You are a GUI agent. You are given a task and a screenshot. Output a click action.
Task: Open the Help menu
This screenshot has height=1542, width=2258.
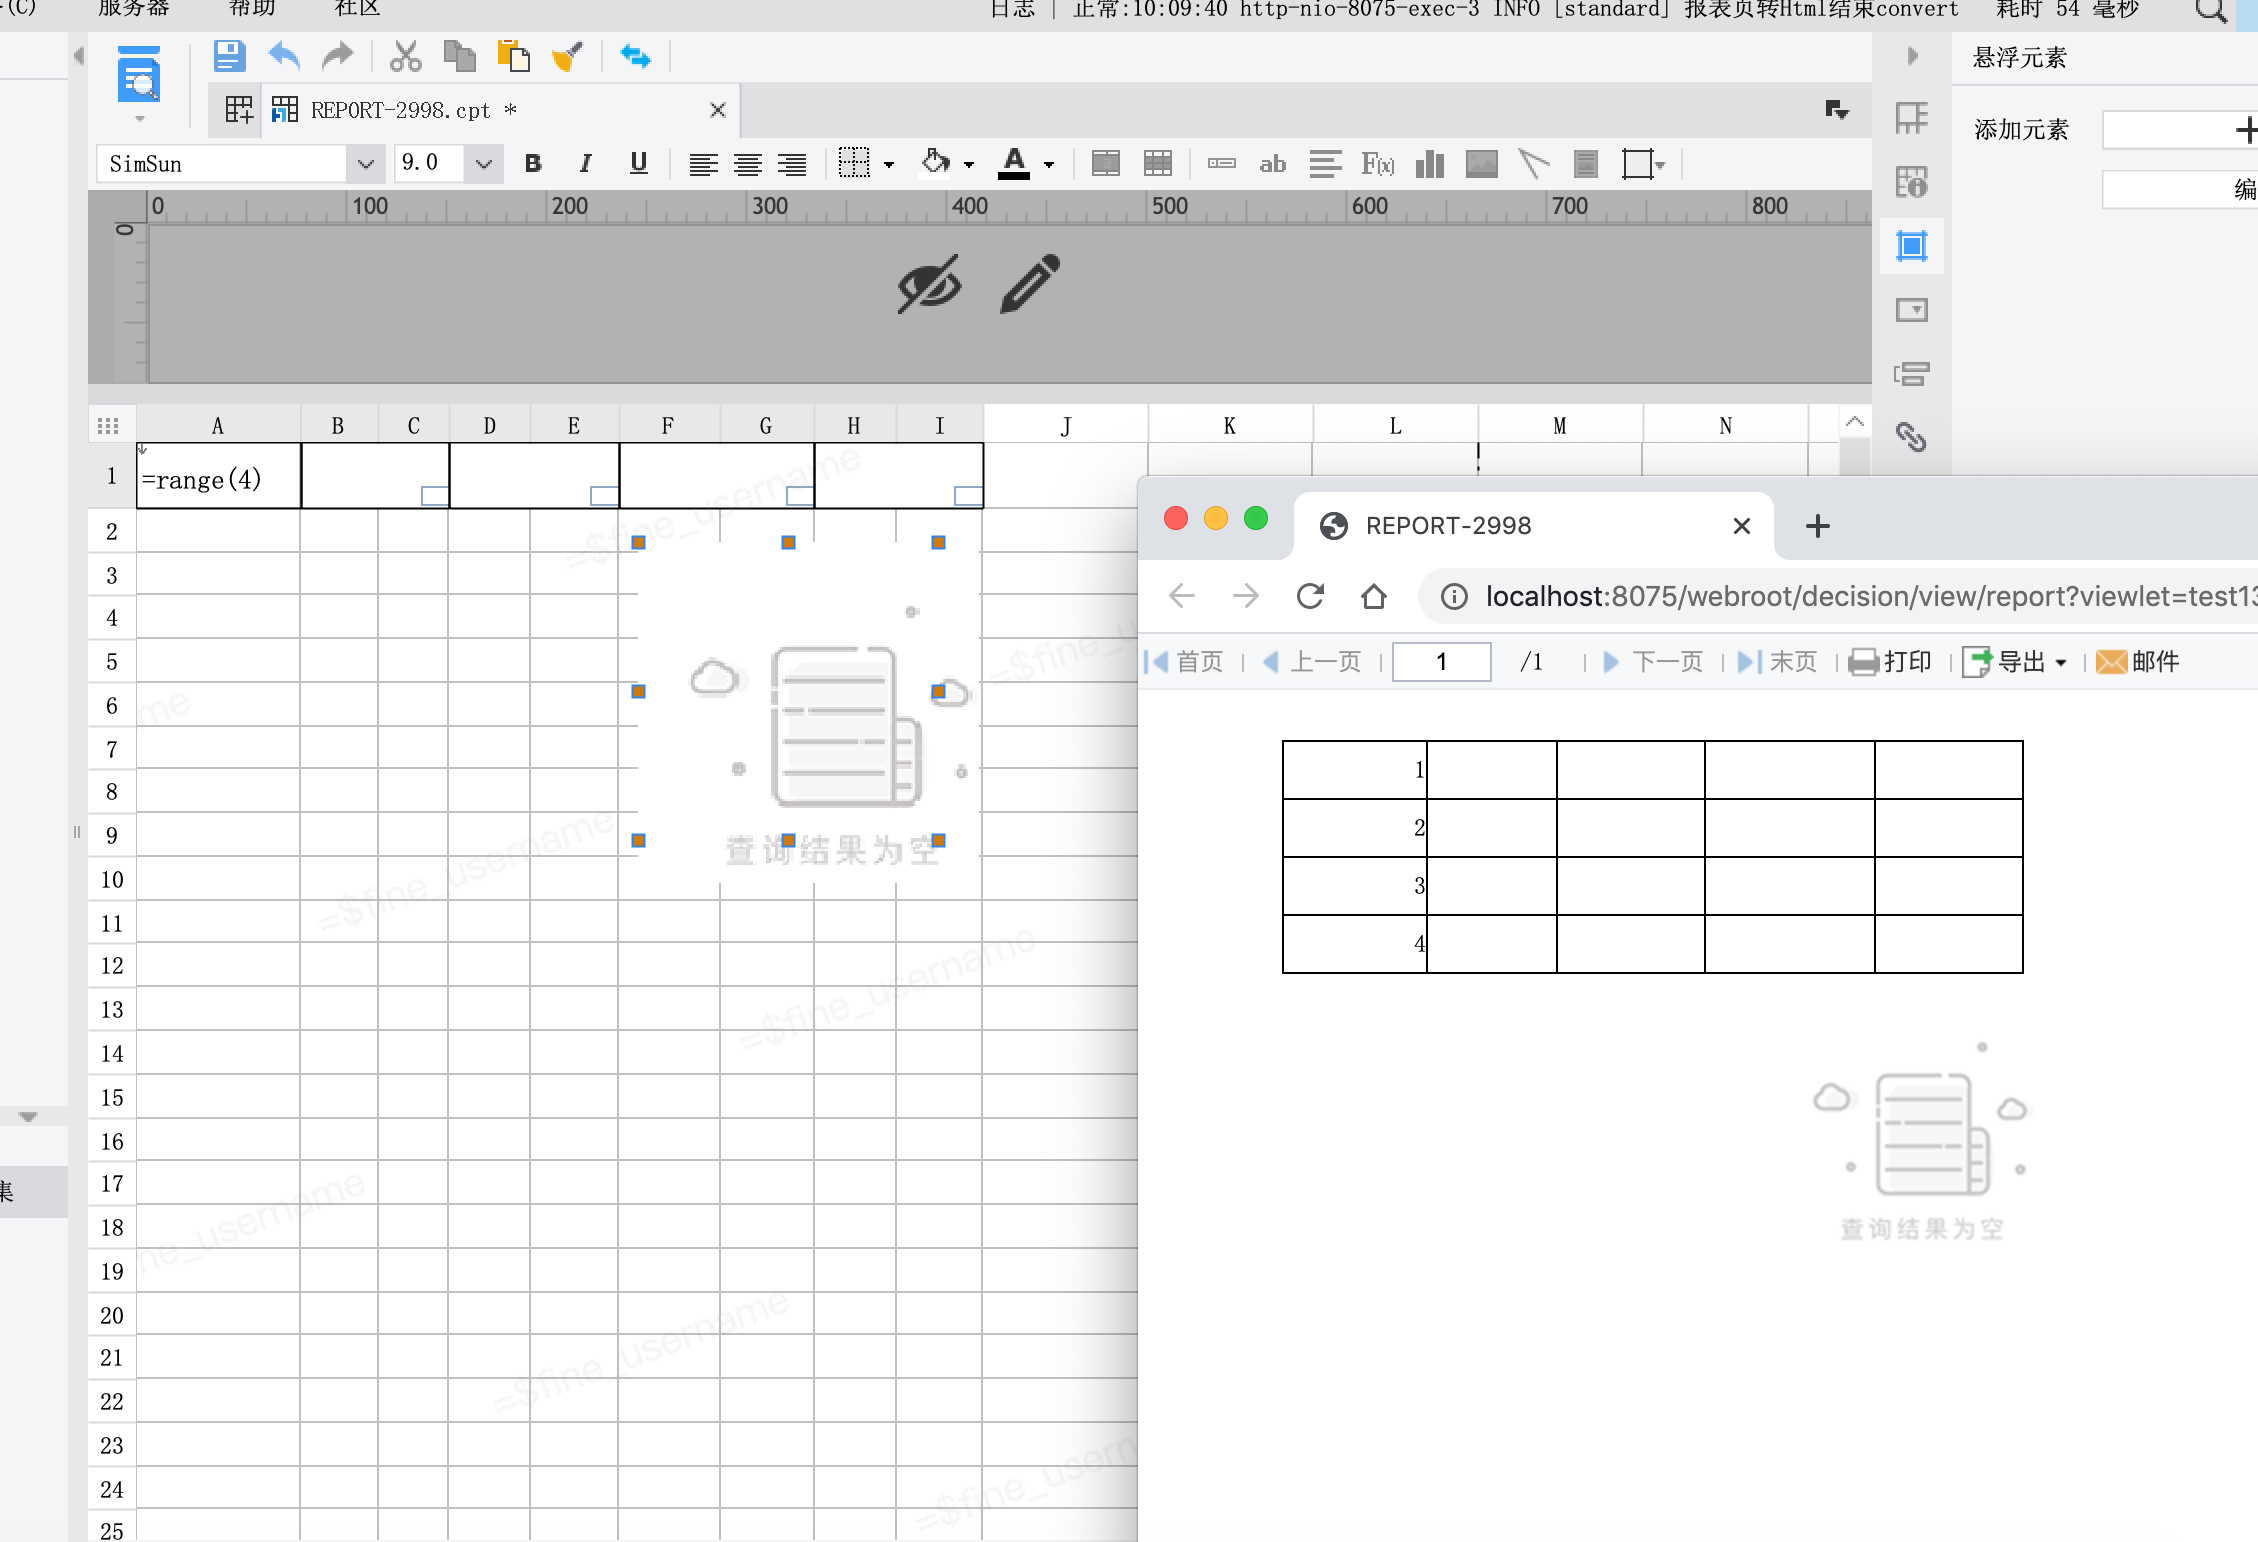(252, 9)
